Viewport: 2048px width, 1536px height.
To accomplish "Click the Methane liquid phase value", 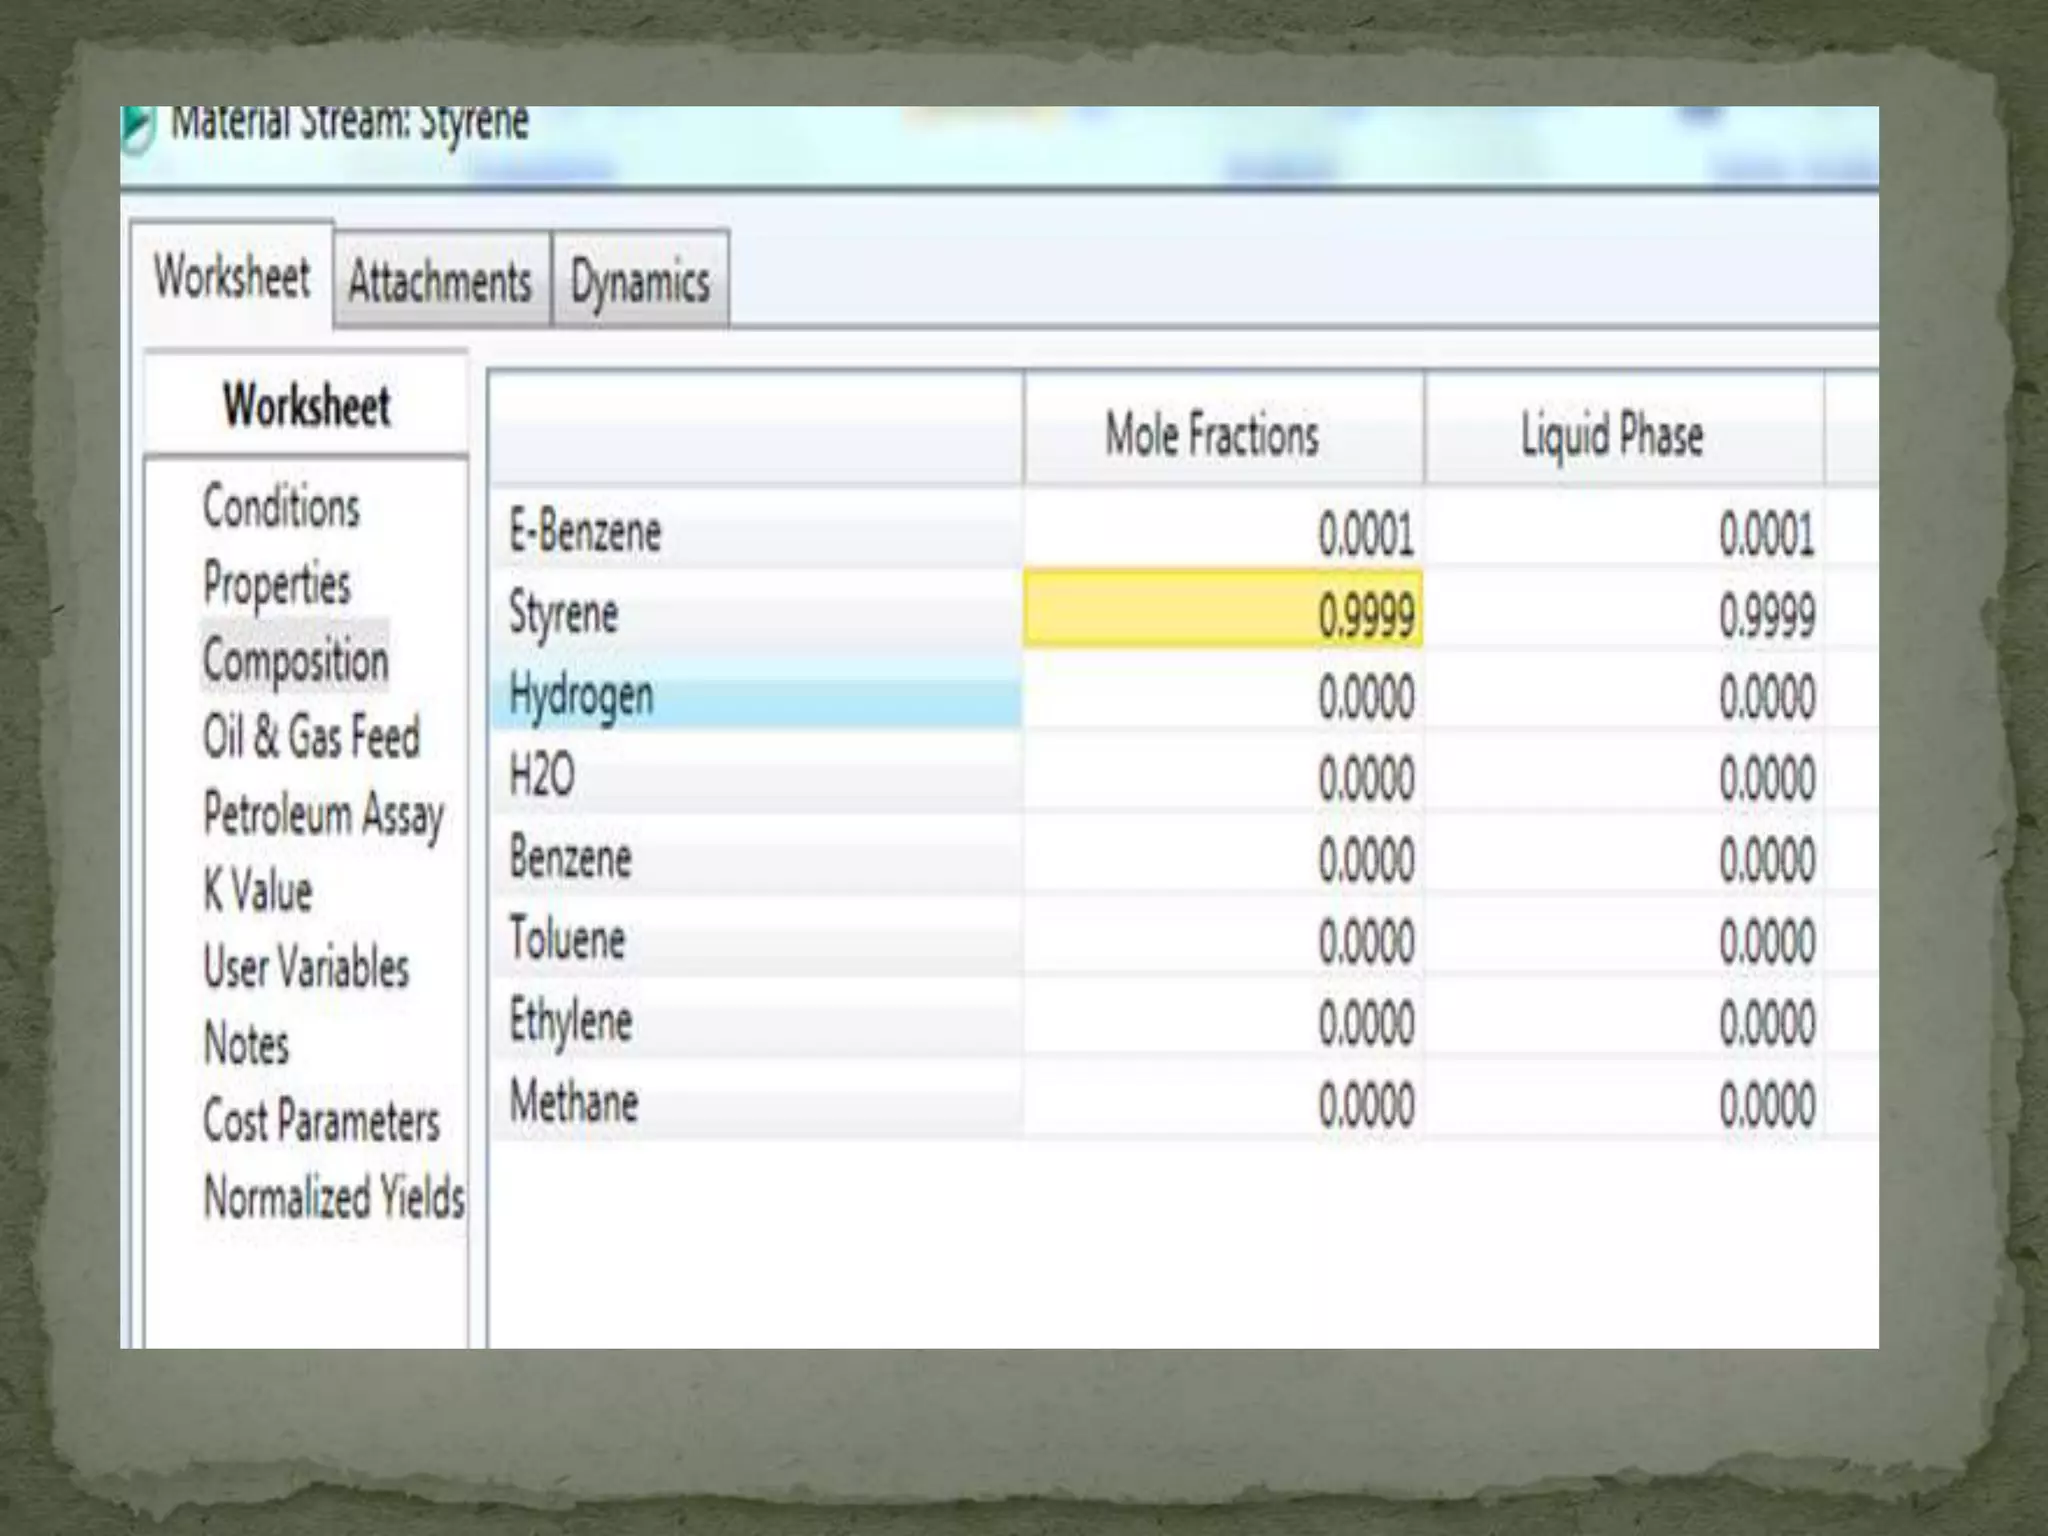I will 1766,1105.
